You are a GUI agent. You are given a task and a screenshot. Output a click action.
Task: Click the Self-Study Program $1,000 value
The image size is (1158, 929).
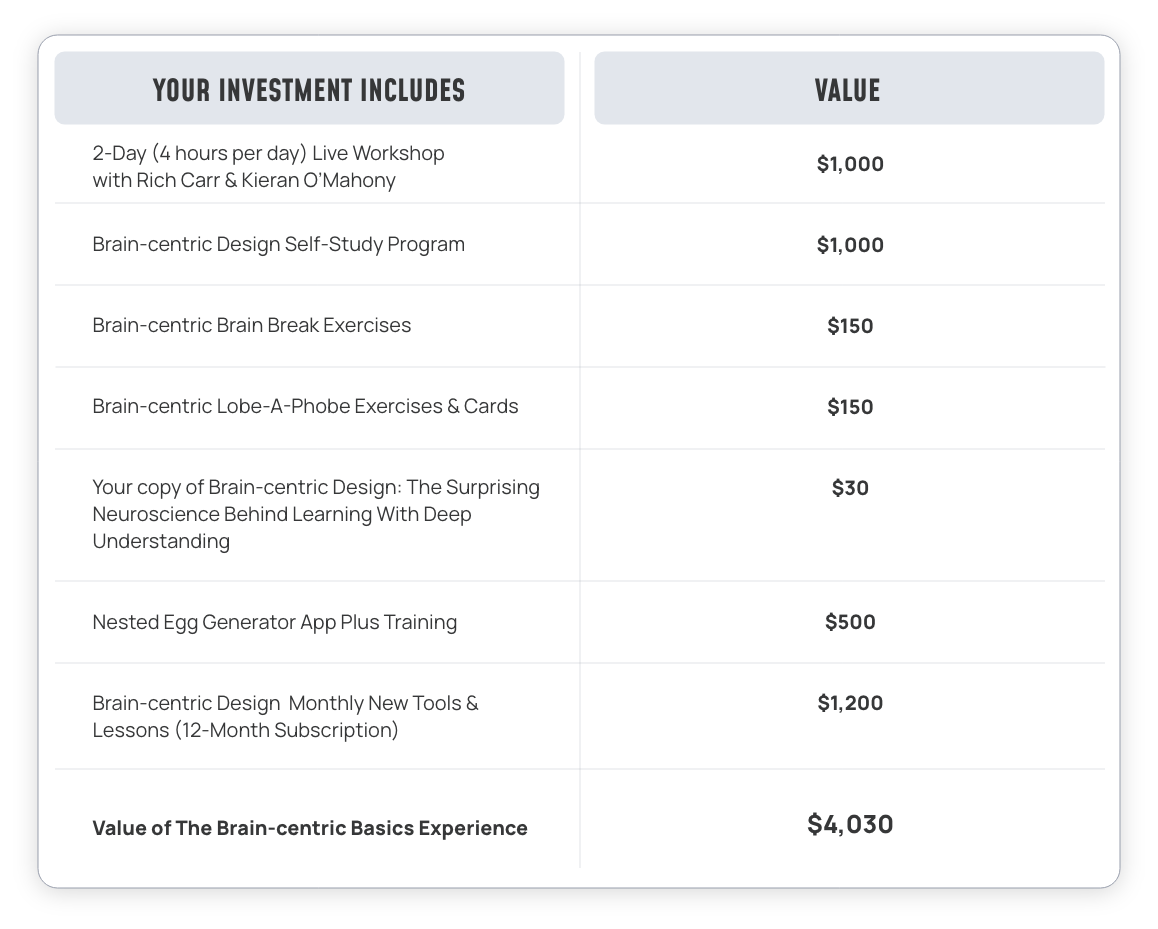click(850, 245)
